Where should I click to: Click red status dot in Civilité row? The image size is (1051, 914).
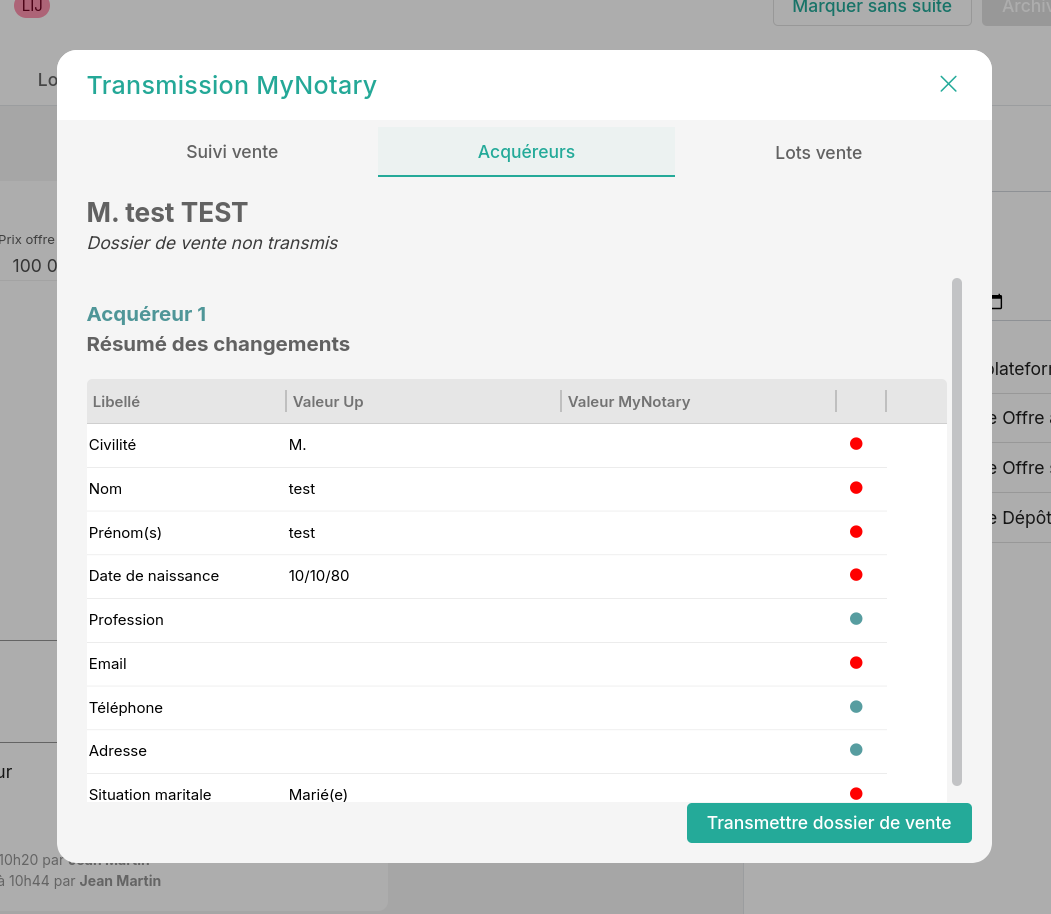pos(856,444)
